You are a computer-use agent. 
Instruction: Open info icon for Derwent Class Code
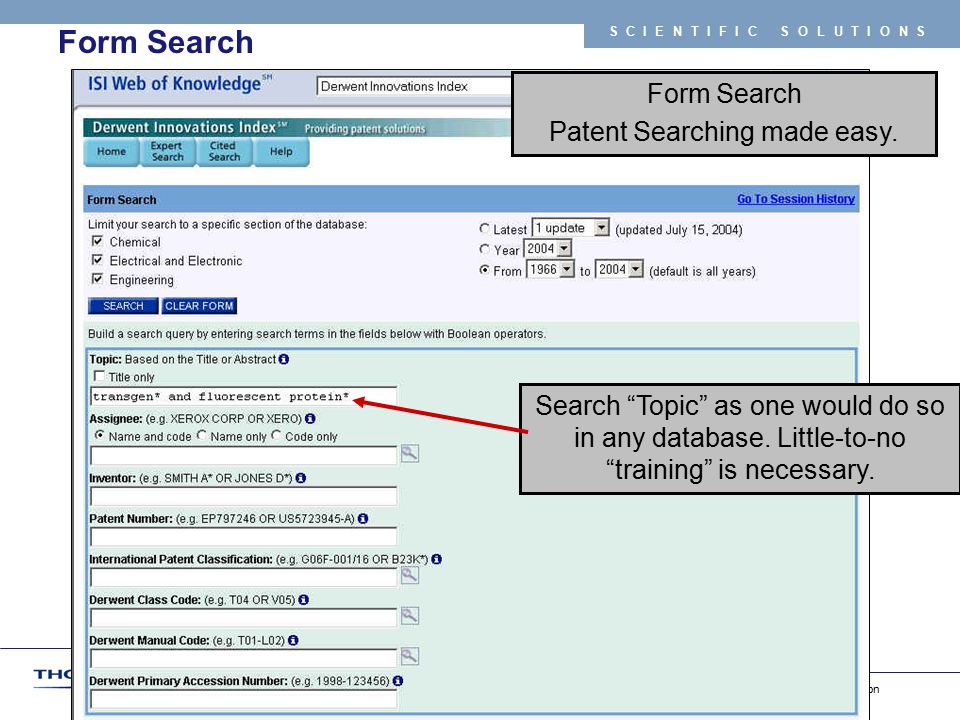pos(304,600)
